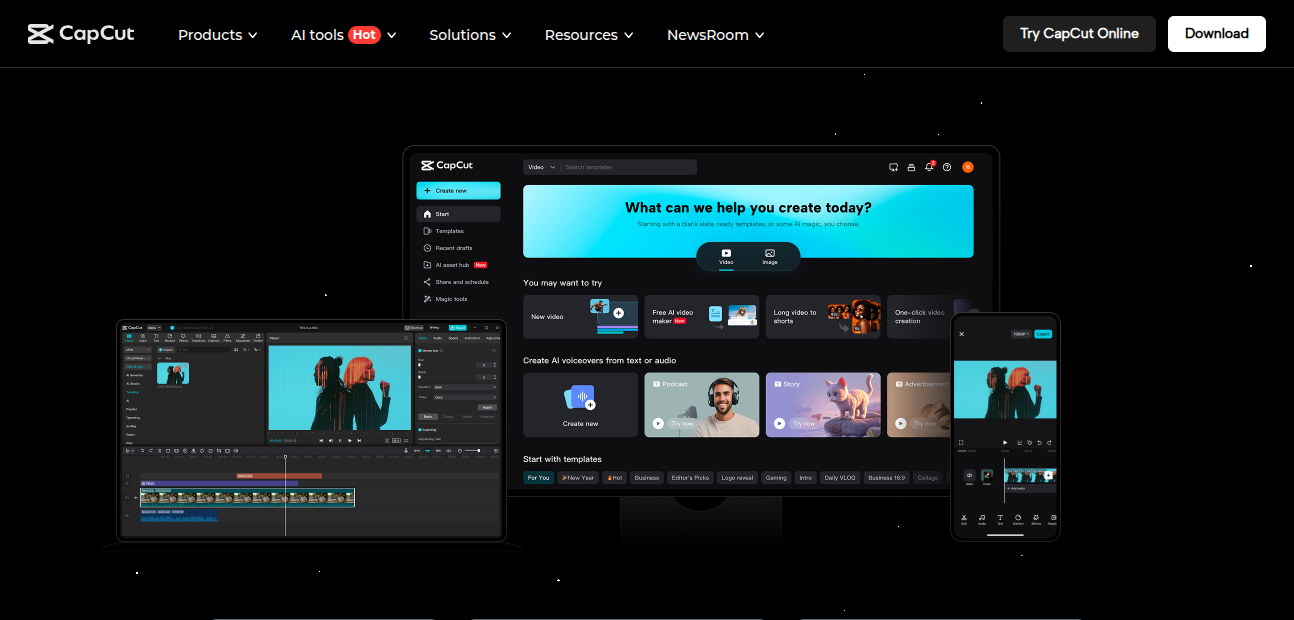Click the help question mark icon
1294x620 pixels.
click(947, 167)
